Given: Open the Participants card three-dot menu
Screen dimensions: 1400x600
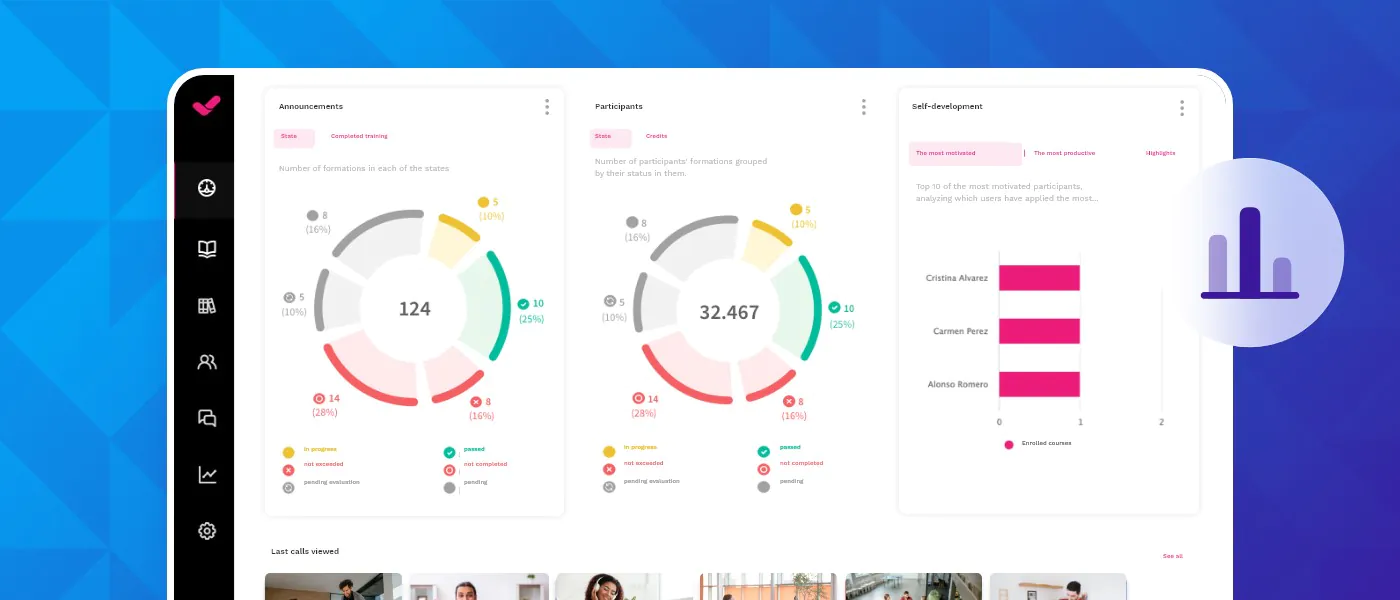Looking at the screenshot, I should coord(863,107).
